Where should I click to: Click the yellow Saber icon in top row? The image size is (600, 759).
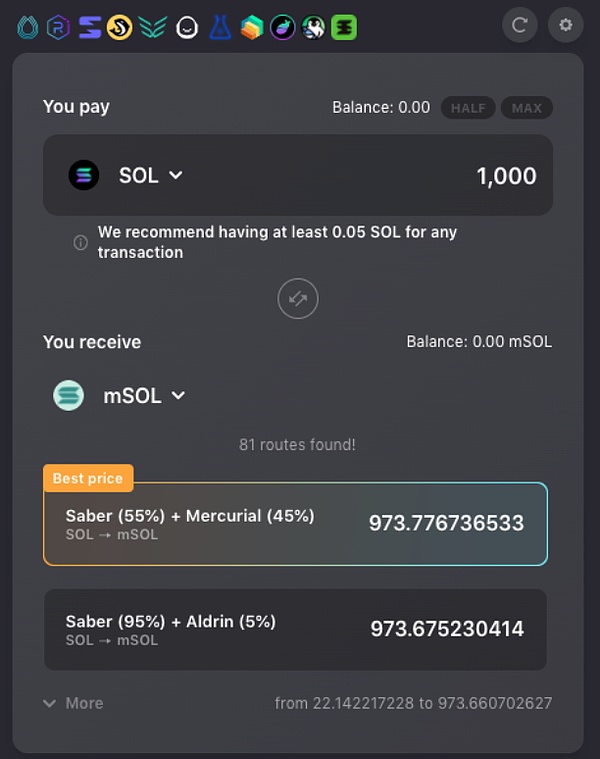[120, 28]
